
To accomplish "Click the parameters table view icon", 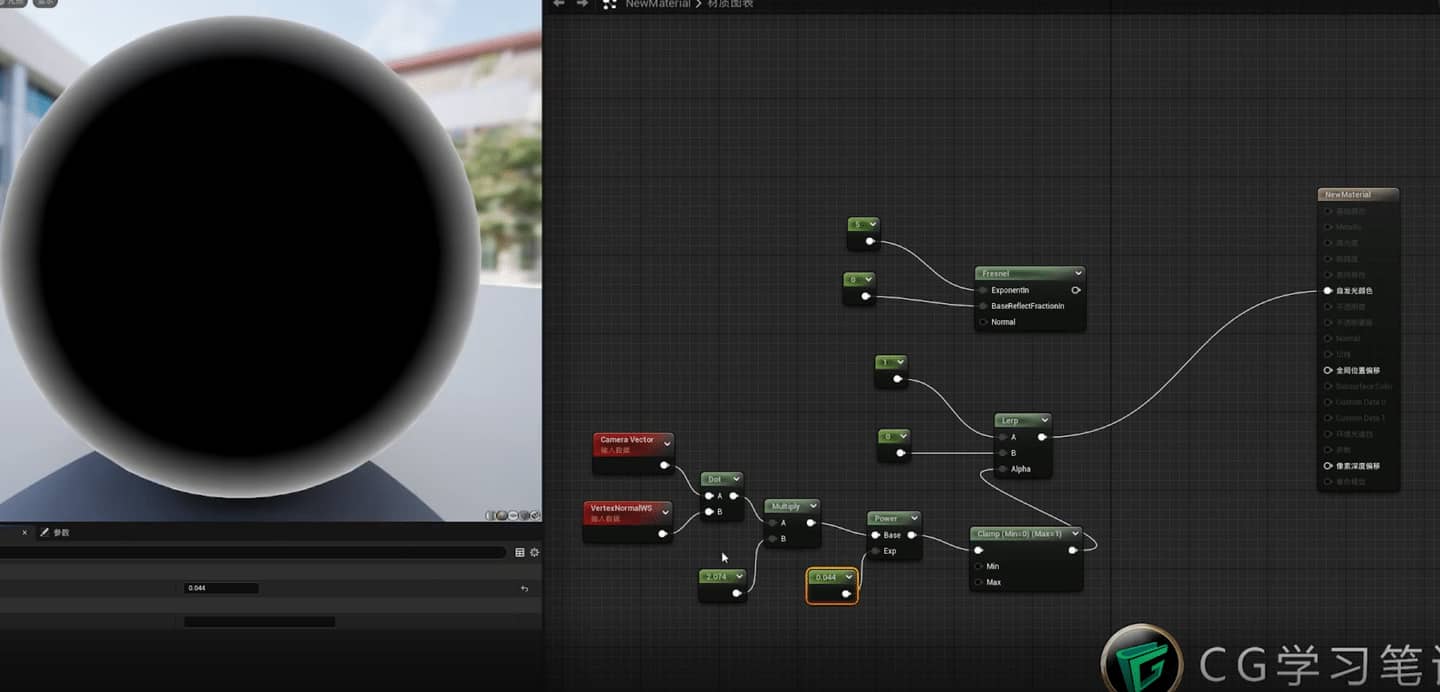I will pyautogui.click(x=520, y=552).
